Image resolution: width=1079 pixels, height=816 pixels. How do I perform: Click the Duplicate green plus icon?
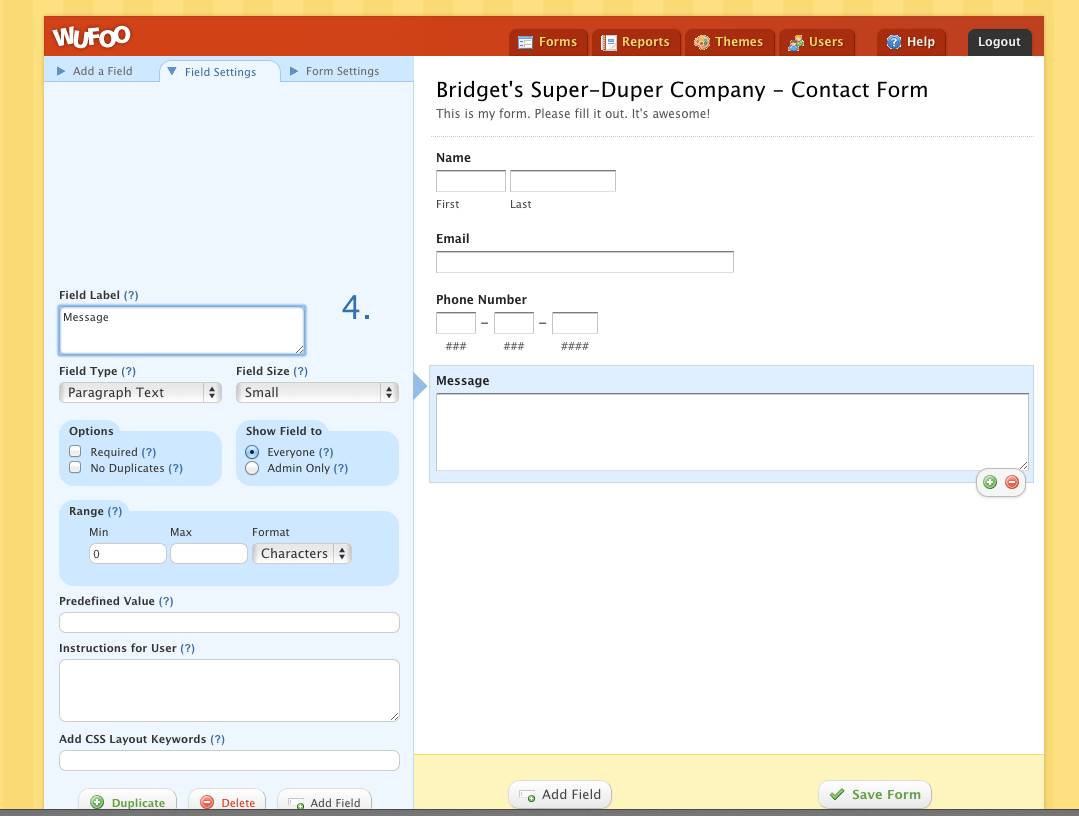[x=97, y=802]
